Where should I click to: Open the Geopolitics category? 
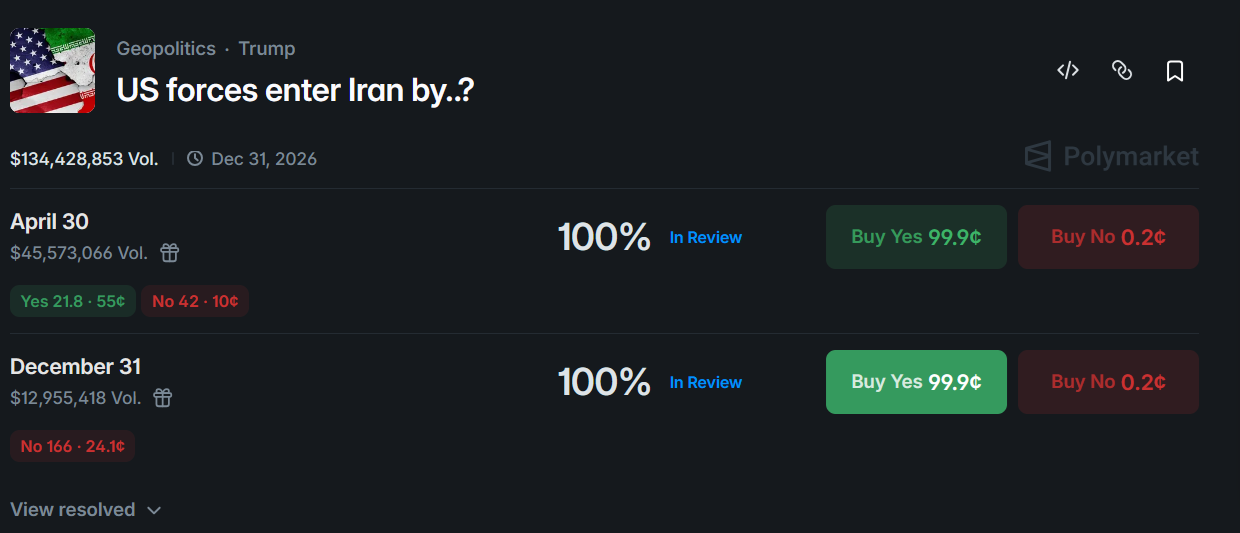166,49
